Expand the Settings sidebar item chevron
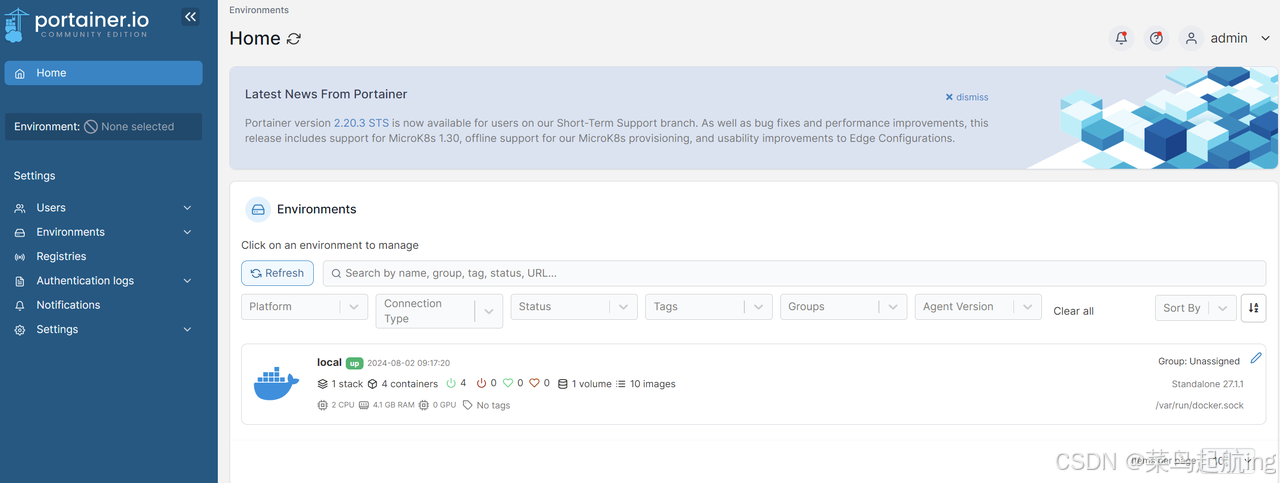Viewport: 1280px width, 483px height. [x=187, y=330]
